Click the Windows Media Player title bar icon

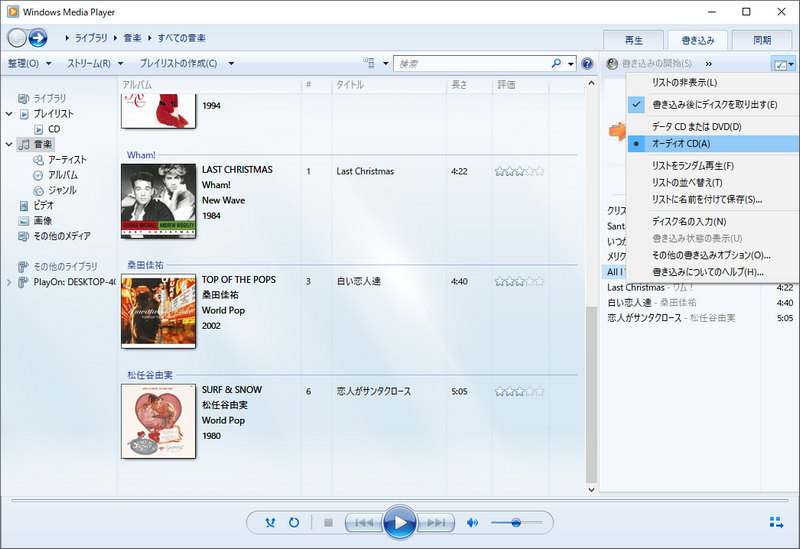coord(13,12)
